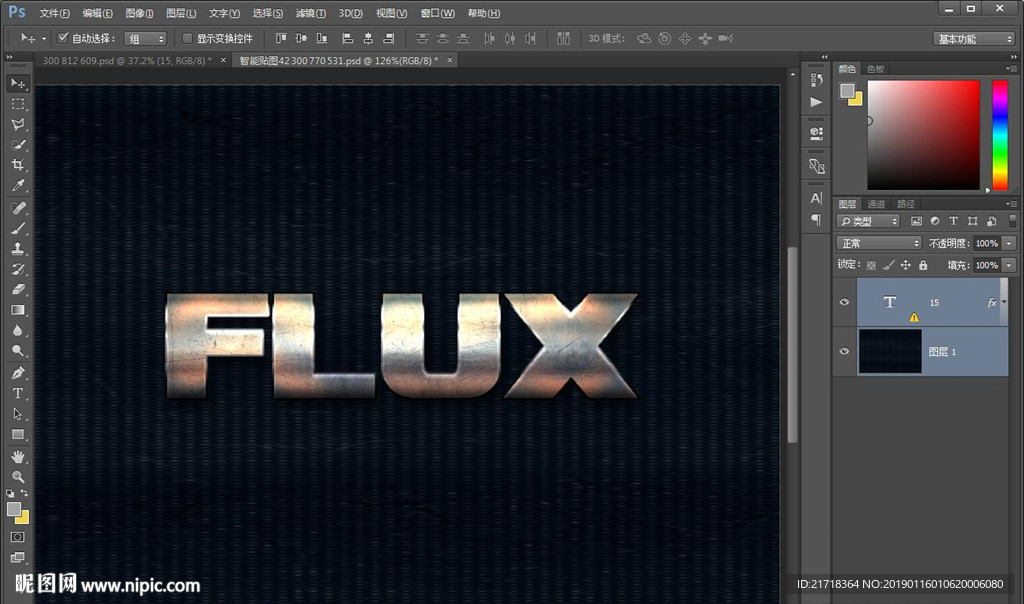Expand the opacity 不透明度 dropdown arrow
Viewport: 1024px width, 604px height.
(1009, 243)
